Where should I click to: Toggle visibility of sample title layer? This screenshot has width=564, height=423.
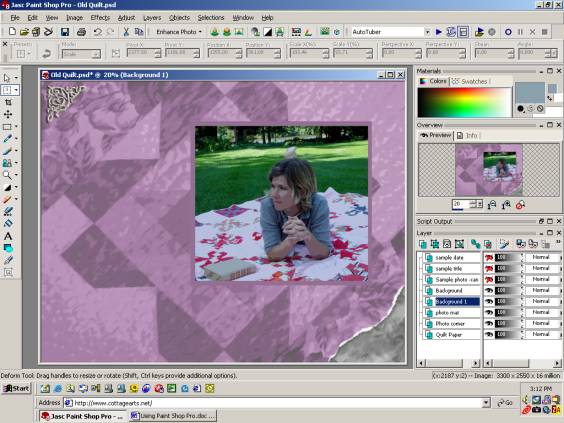tap(488, 269)
